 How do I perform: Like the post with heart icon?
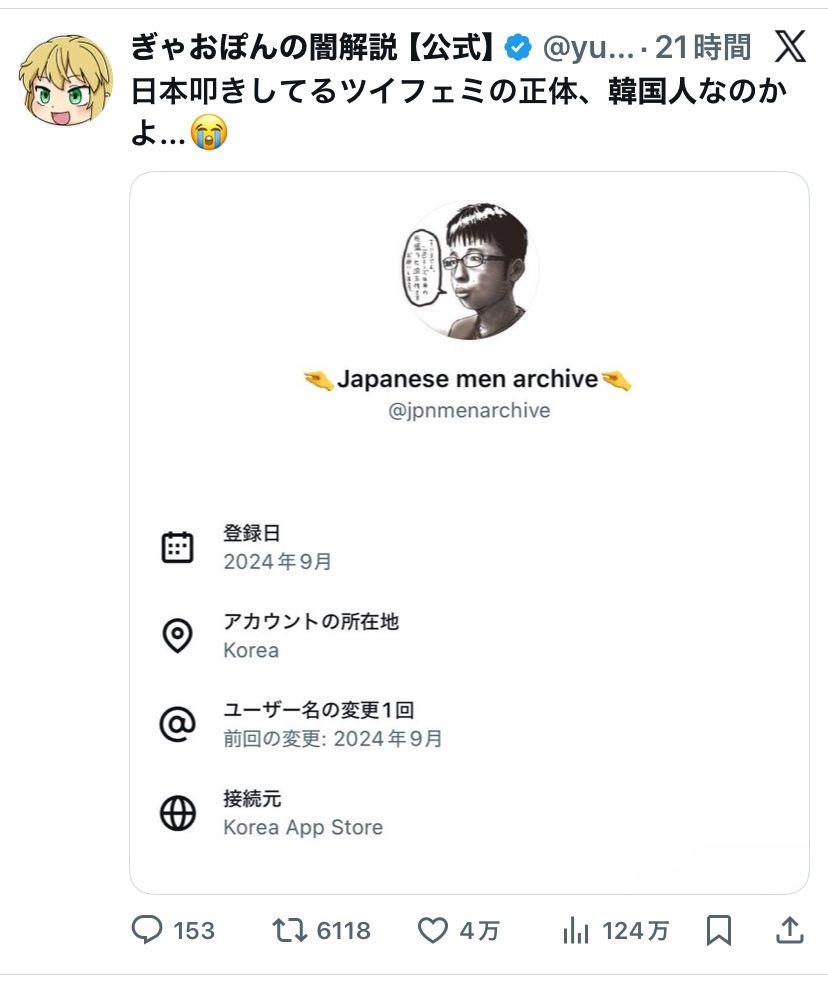432,930
